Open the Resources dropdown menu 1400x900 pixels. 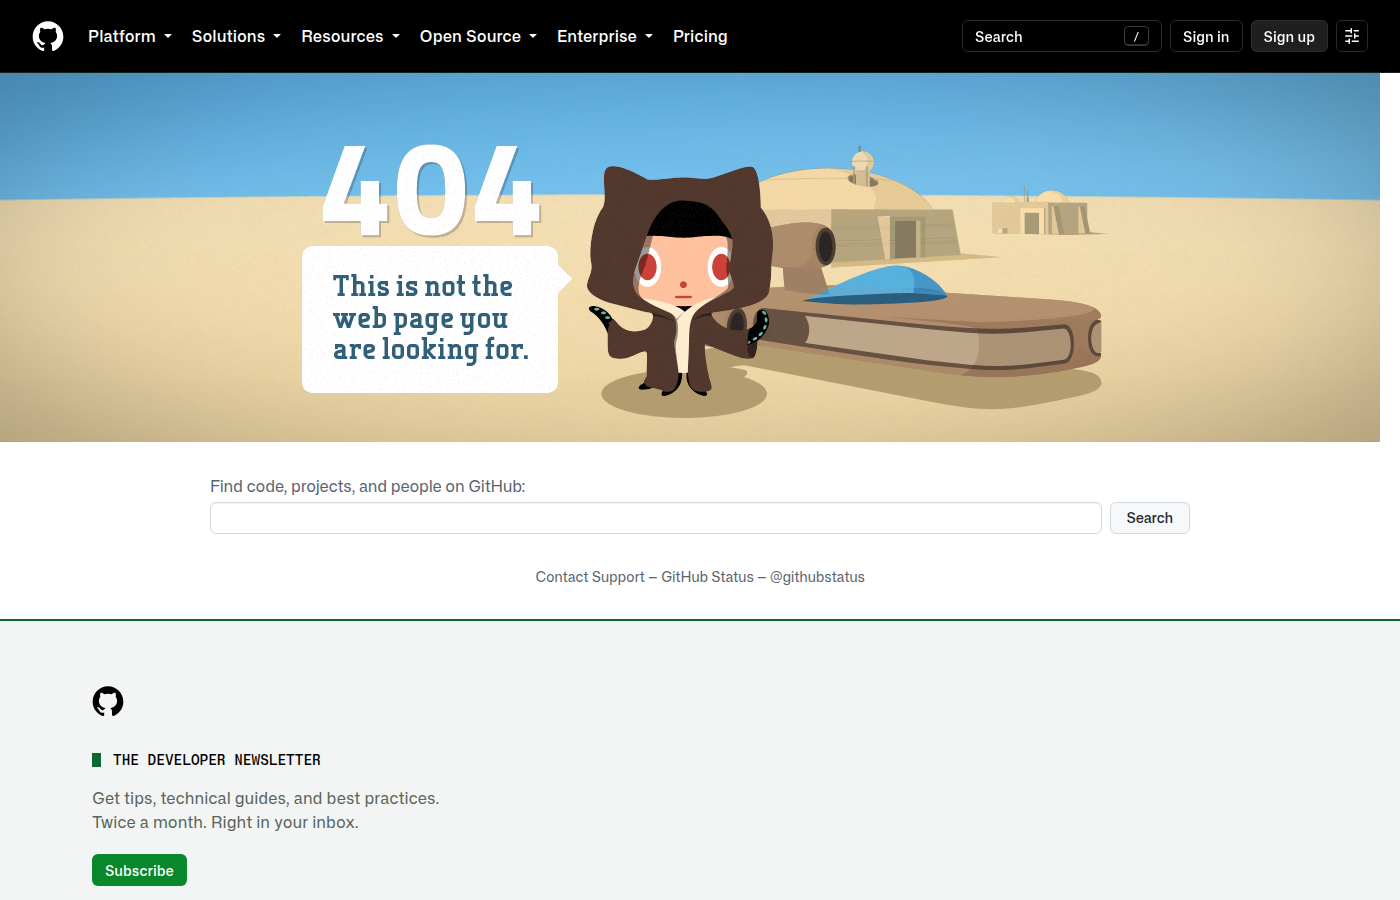(x=350, y=36)
